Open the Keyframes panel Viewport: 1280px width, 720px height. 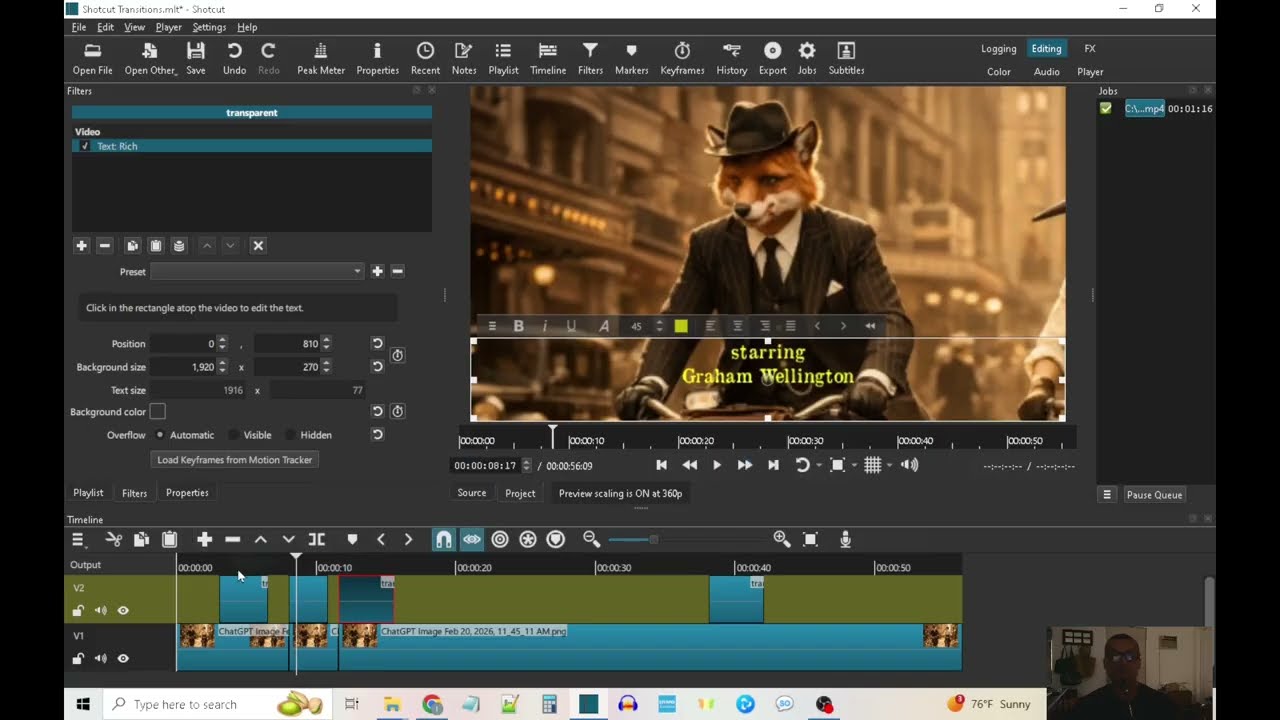(682, 58)
